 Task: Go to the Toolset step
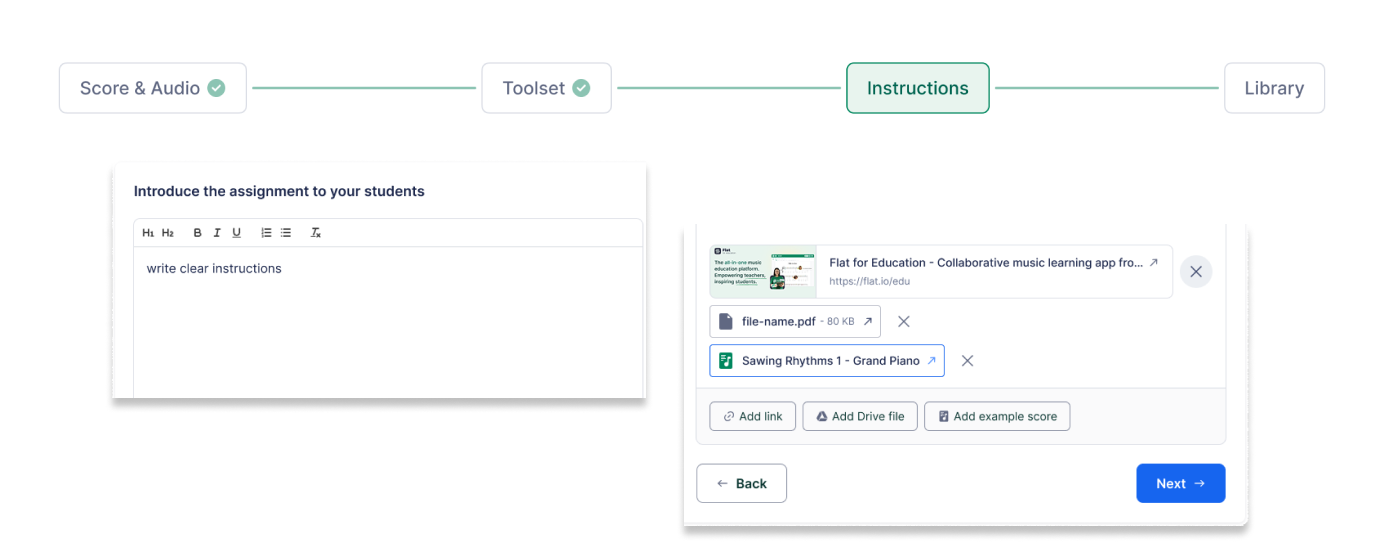click(546, 88)
